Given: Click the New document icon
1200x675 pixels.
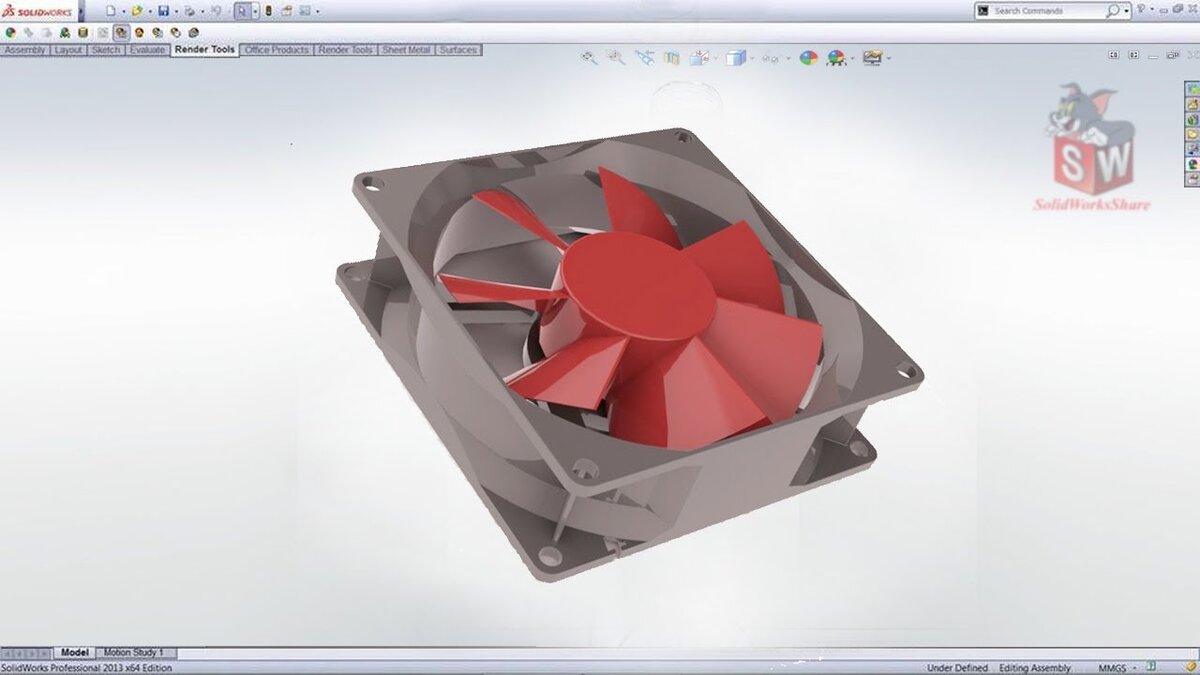Looking at the screenshot, I should tap(111, 11).
